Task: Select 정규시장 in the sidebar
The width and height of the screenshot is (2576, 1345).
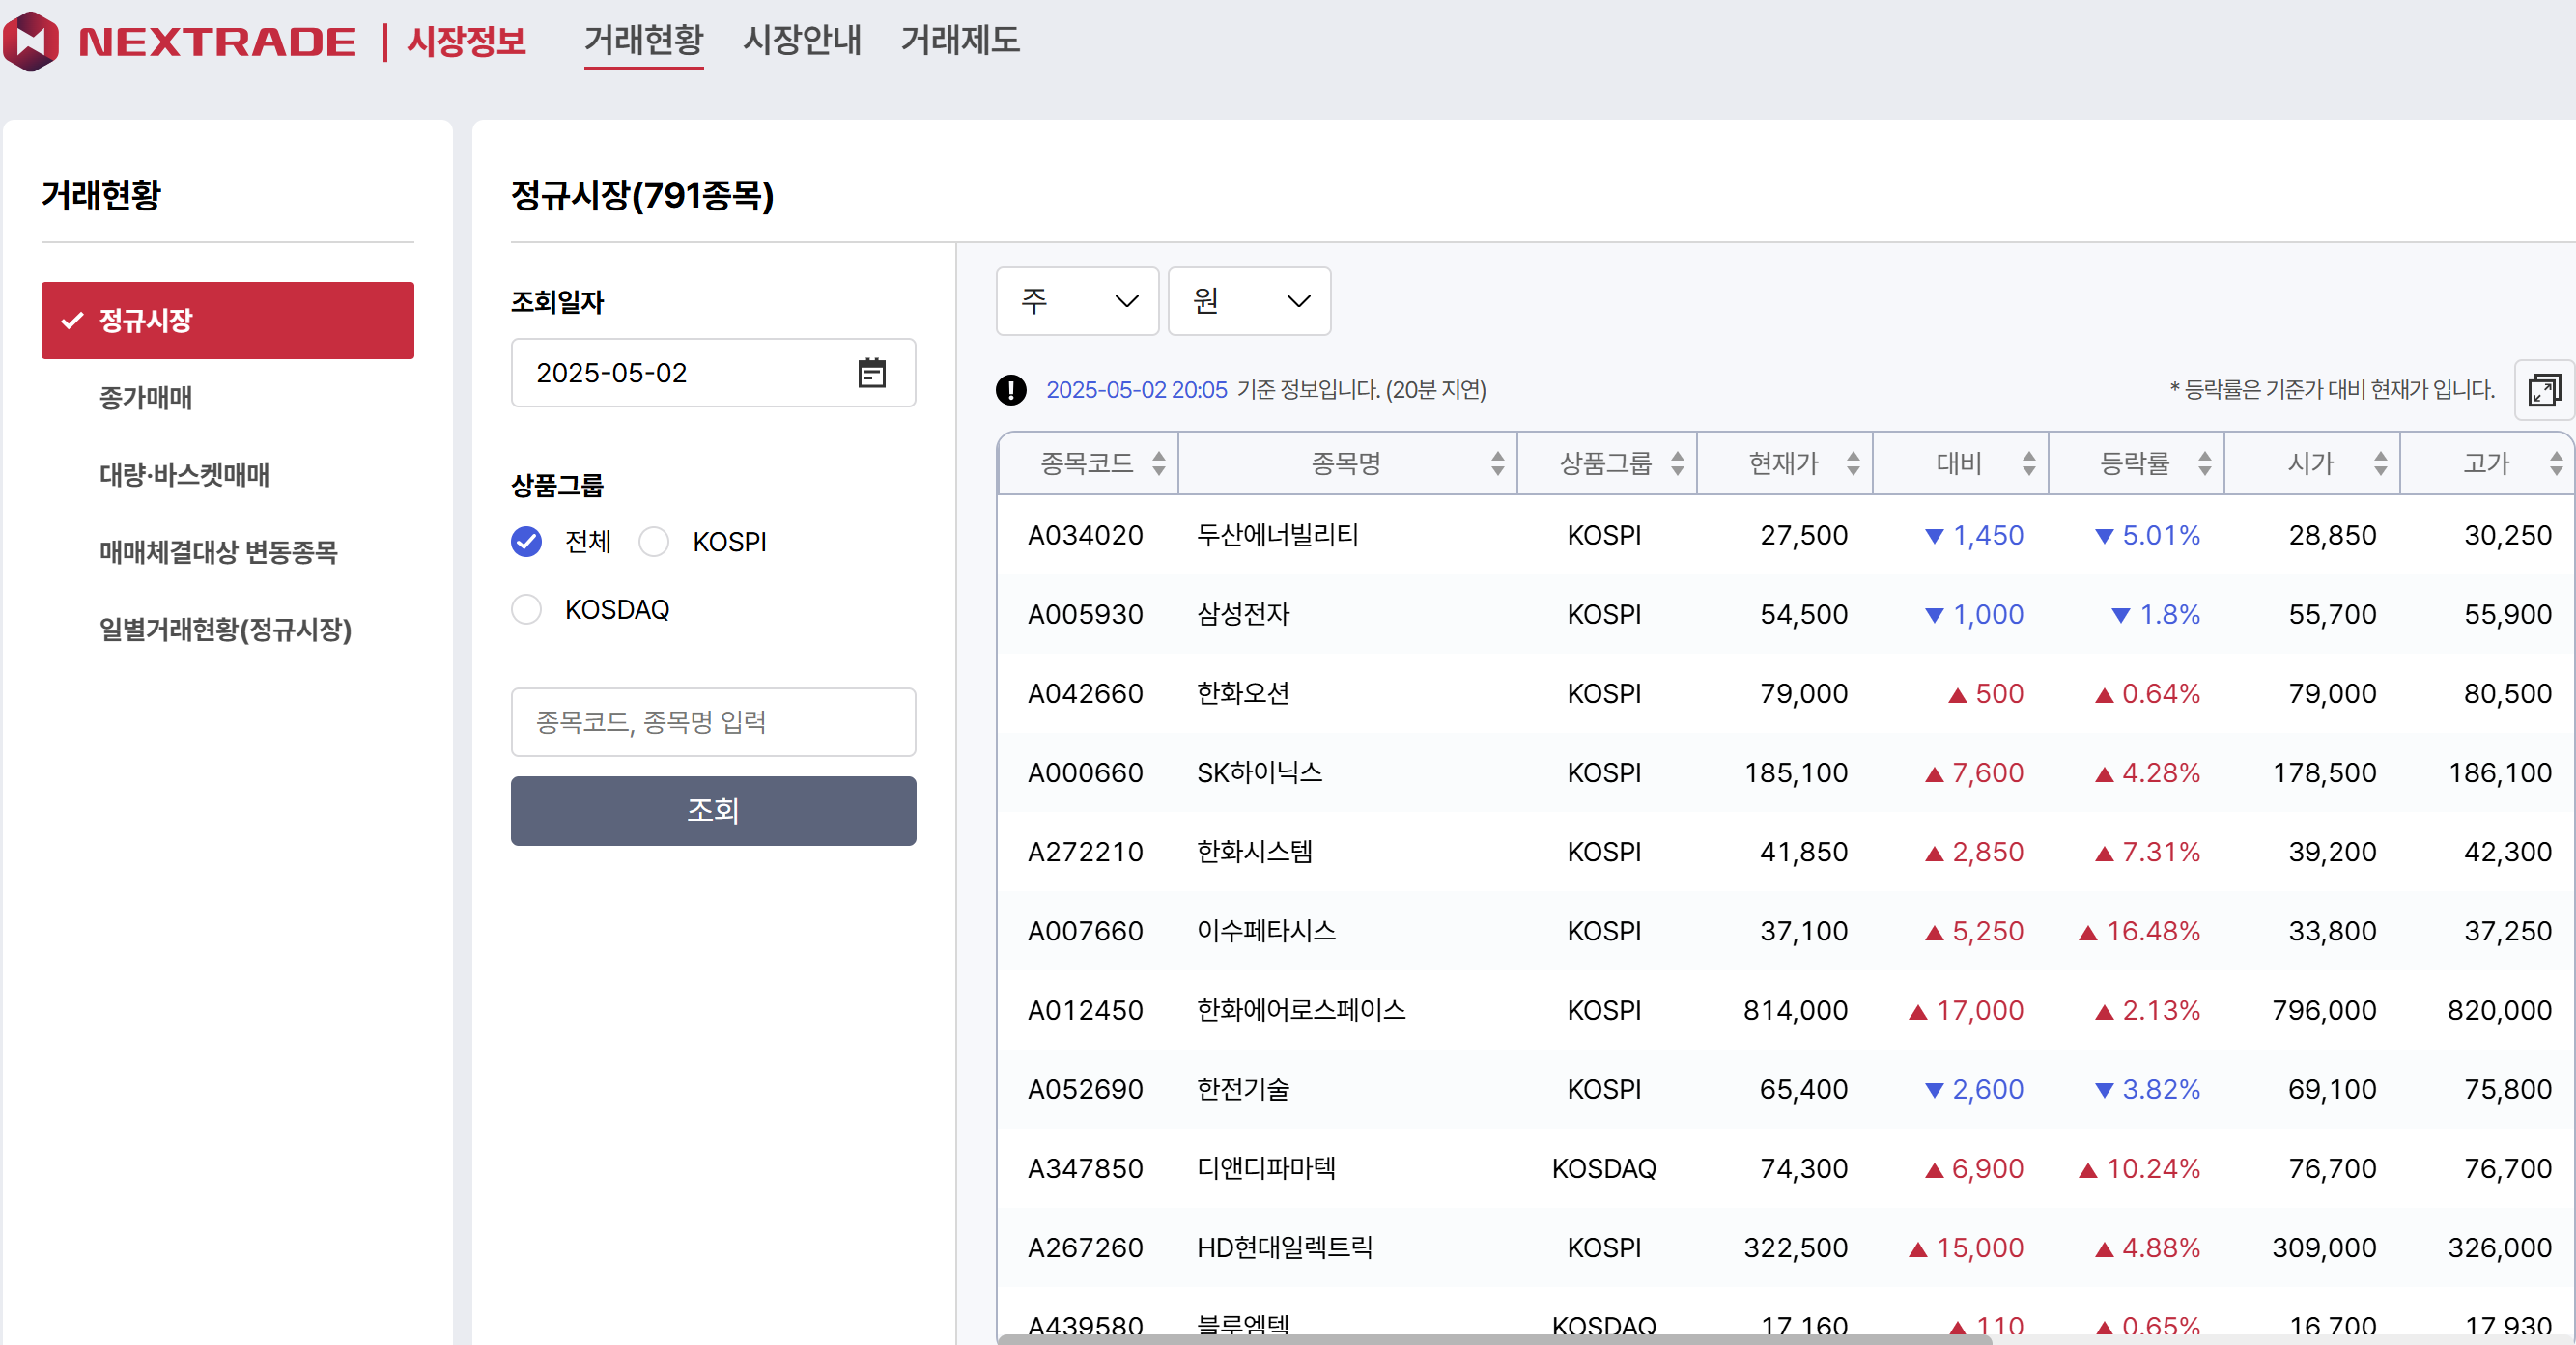Action: pyautogui.click(x=227, y=320)
